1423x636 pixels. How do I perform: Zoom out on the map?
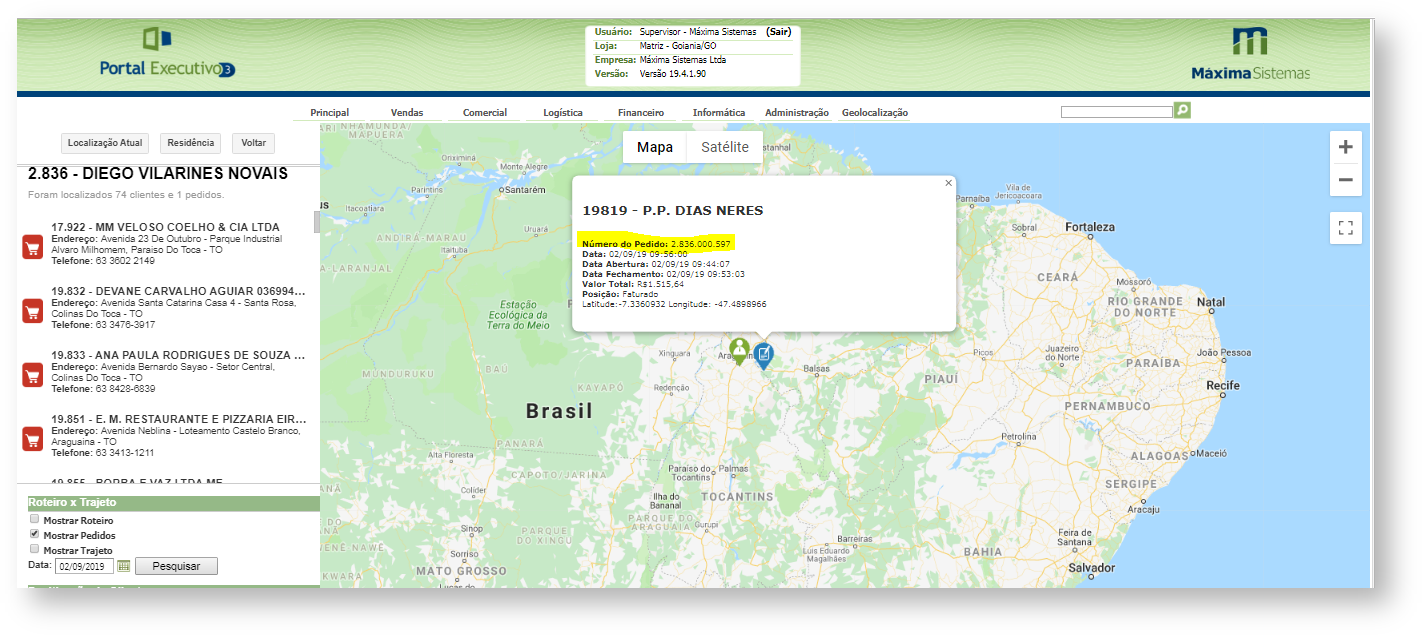1345,180
